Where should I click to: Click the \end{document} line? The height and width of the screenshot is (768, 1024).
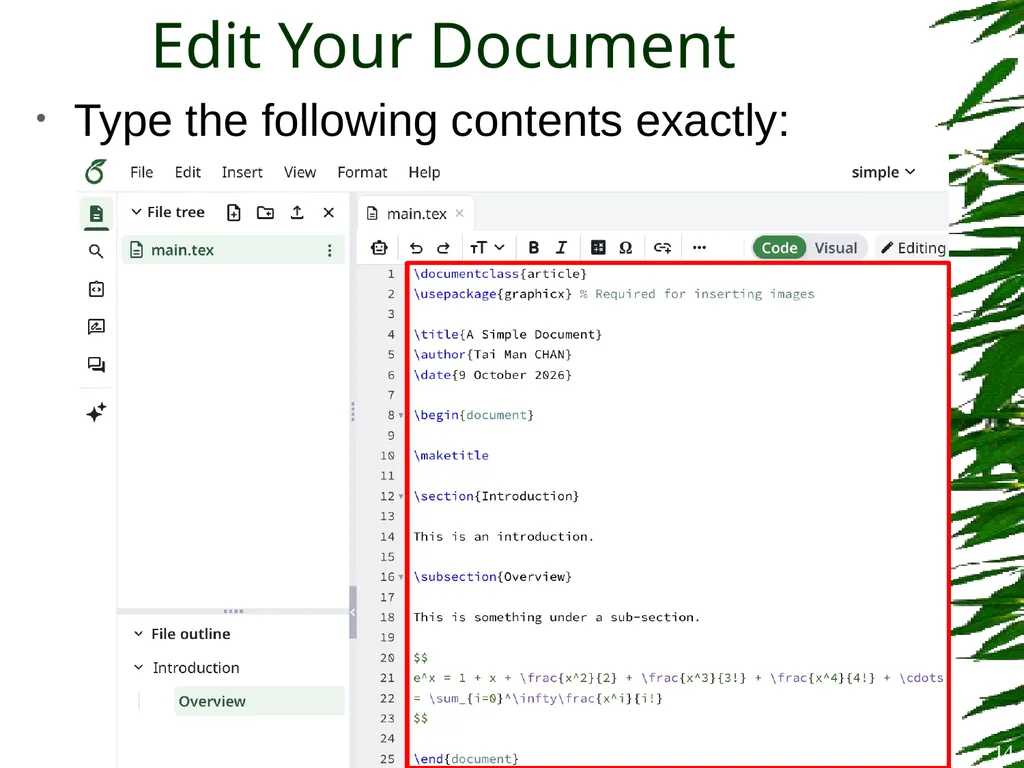pos(466,759)
